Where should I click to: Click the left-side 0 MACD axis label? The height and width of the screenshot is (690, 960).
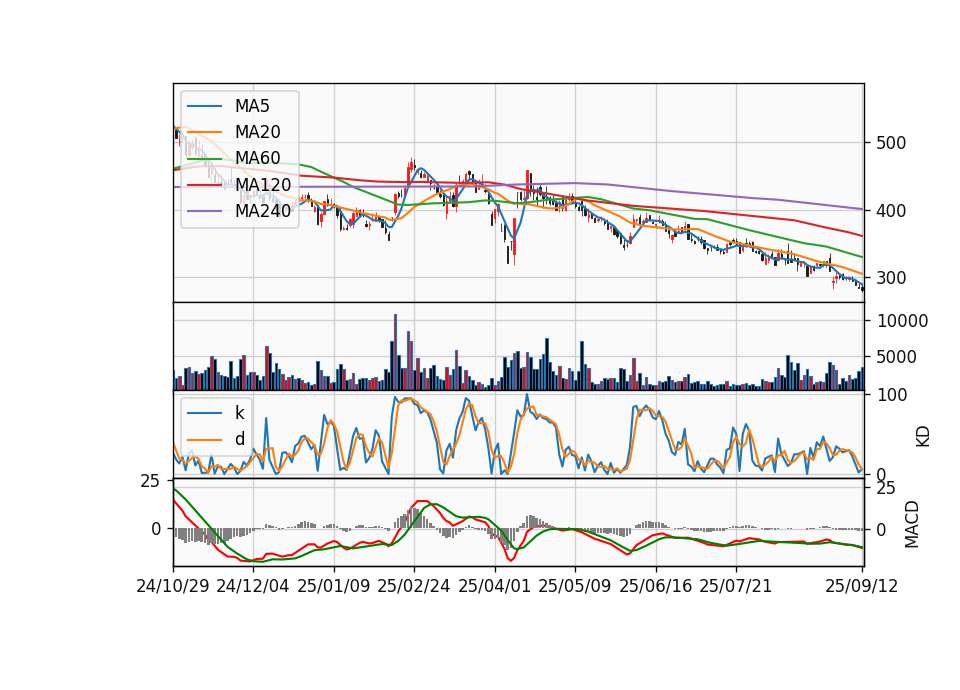156,529
